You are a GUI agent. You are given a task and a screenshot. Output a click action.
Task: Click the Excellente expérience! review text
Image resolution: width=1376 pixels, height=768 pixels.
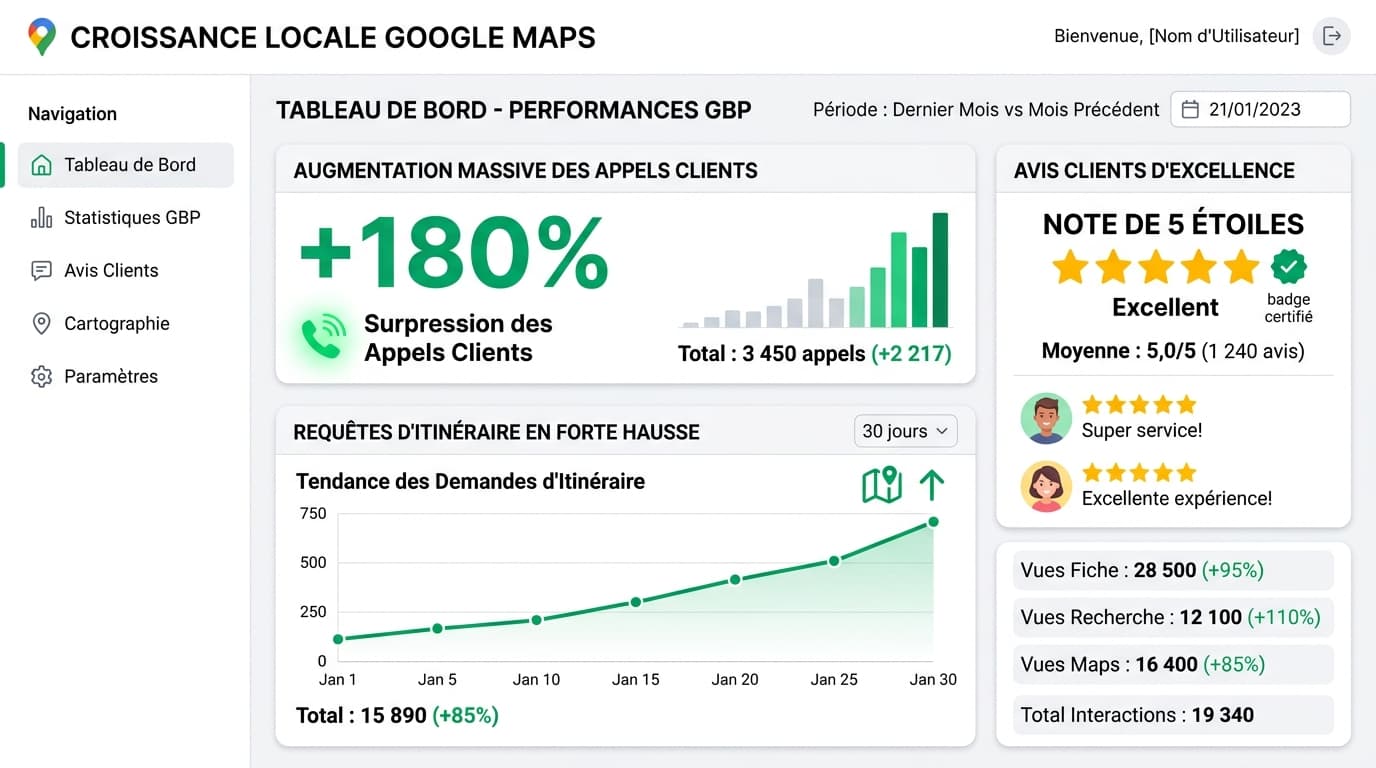point(1177,498)
